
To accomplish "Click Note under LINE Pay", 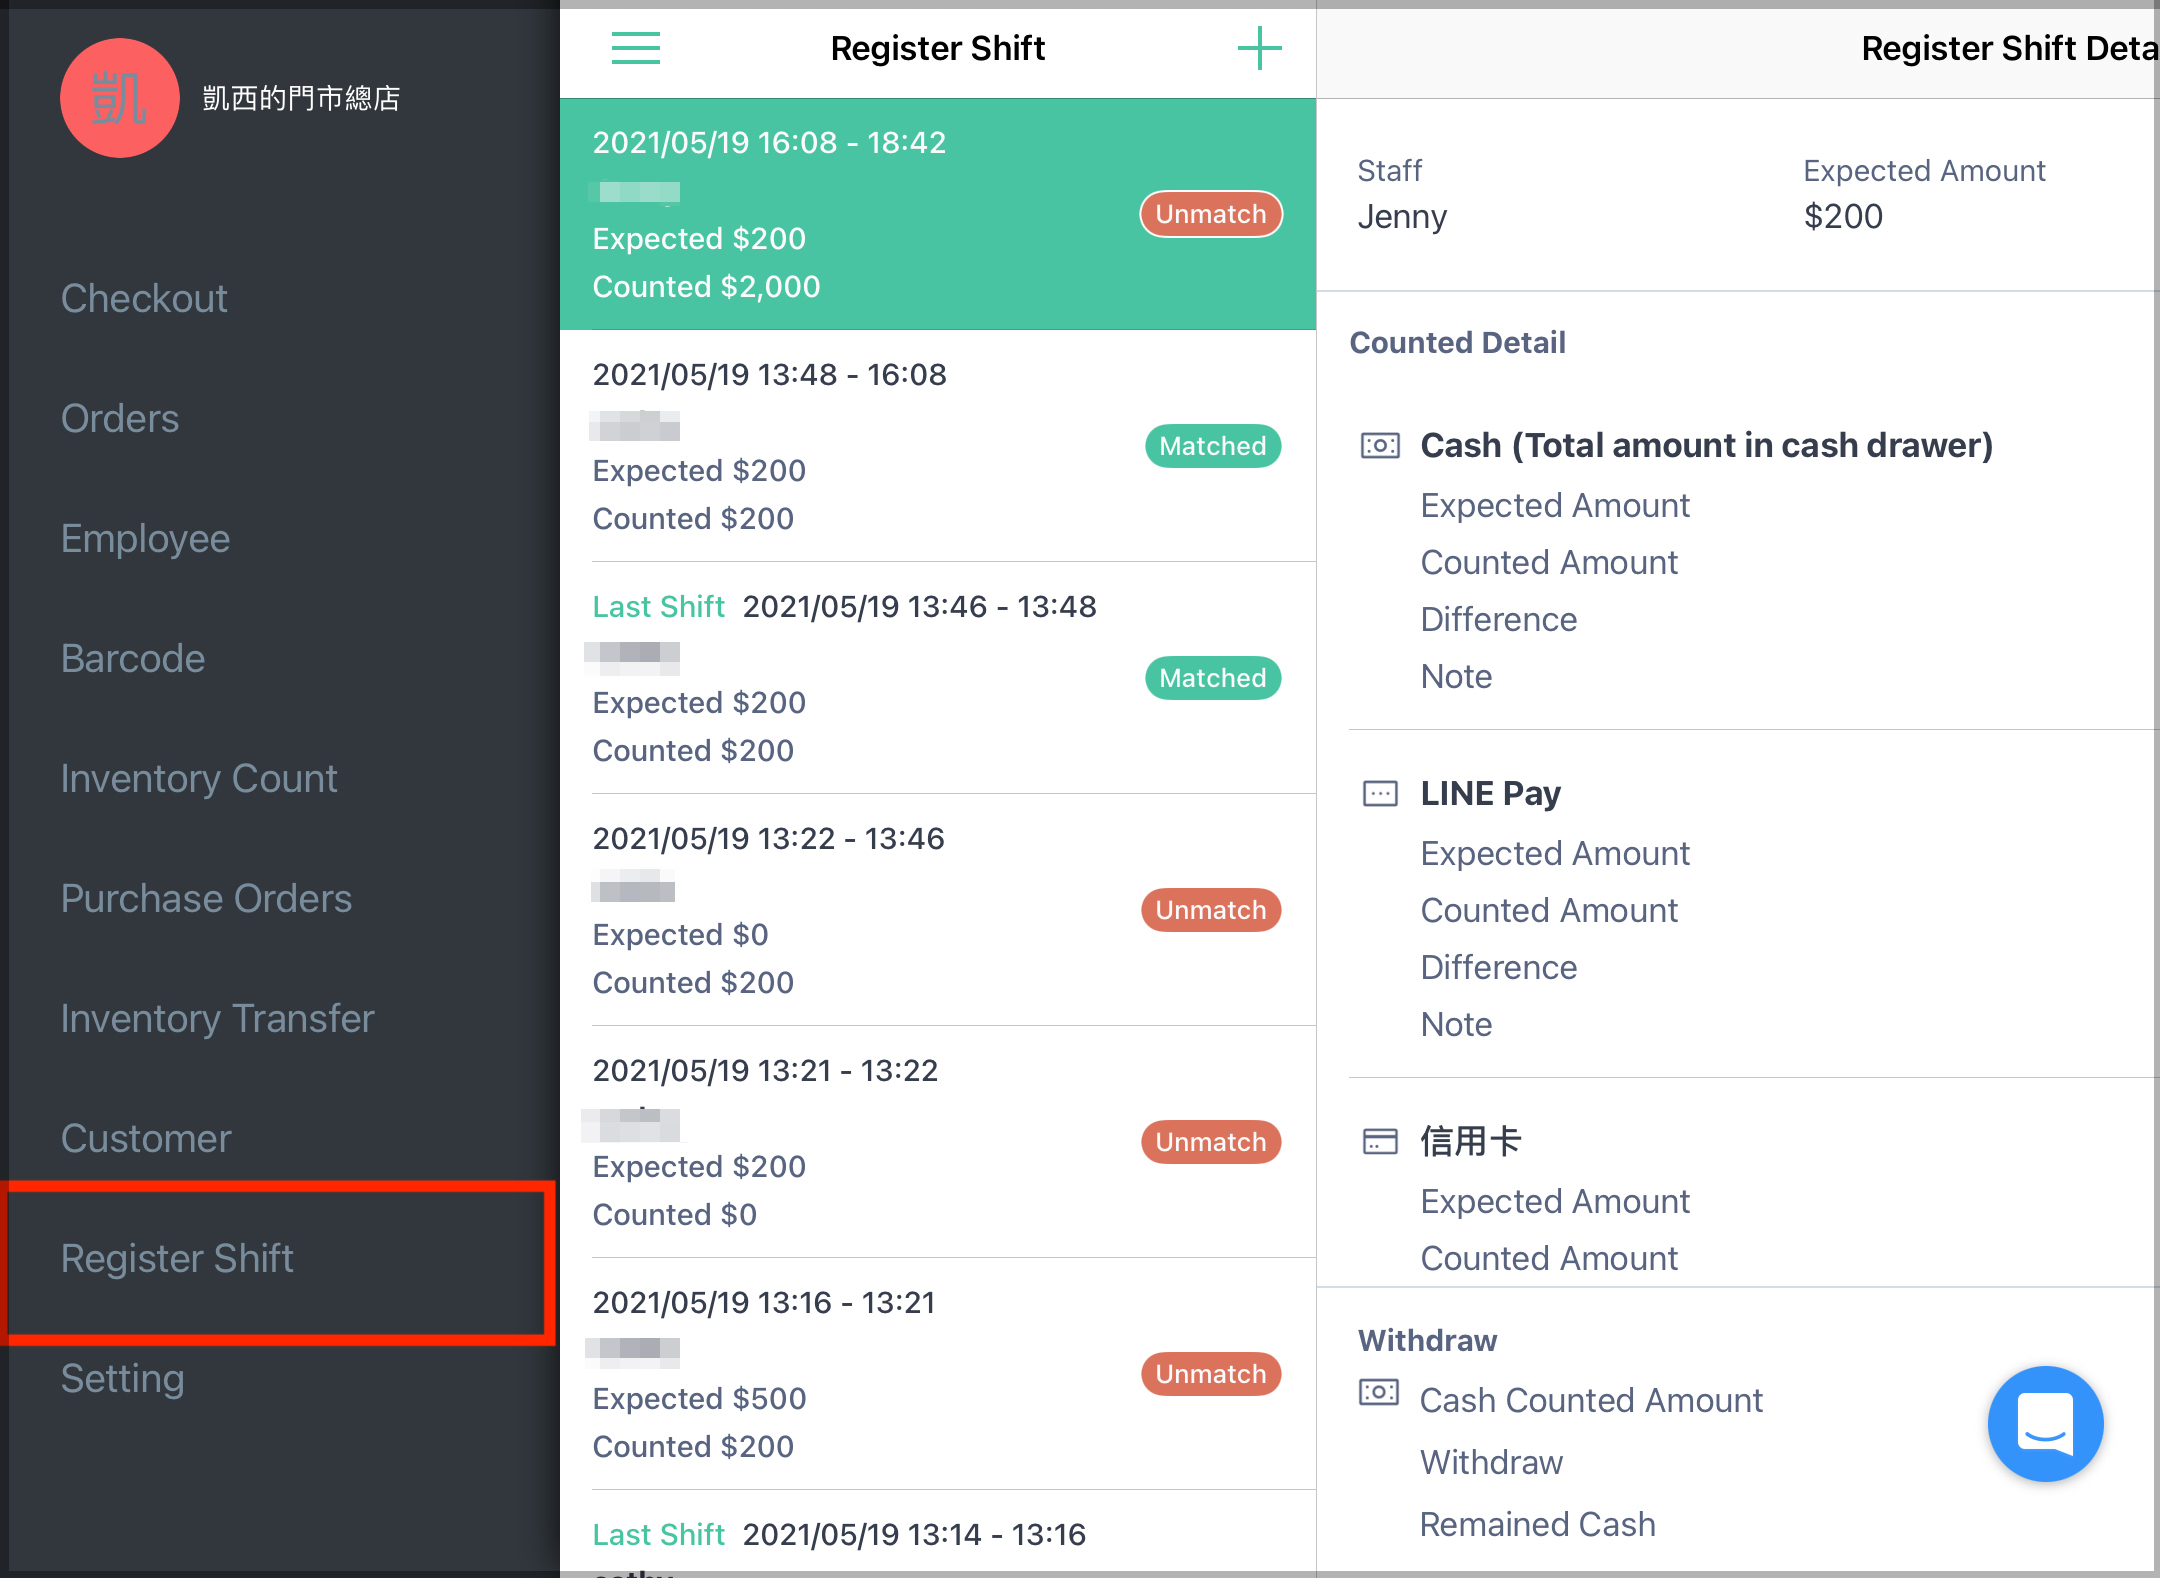I will tap(1456, 1025).
